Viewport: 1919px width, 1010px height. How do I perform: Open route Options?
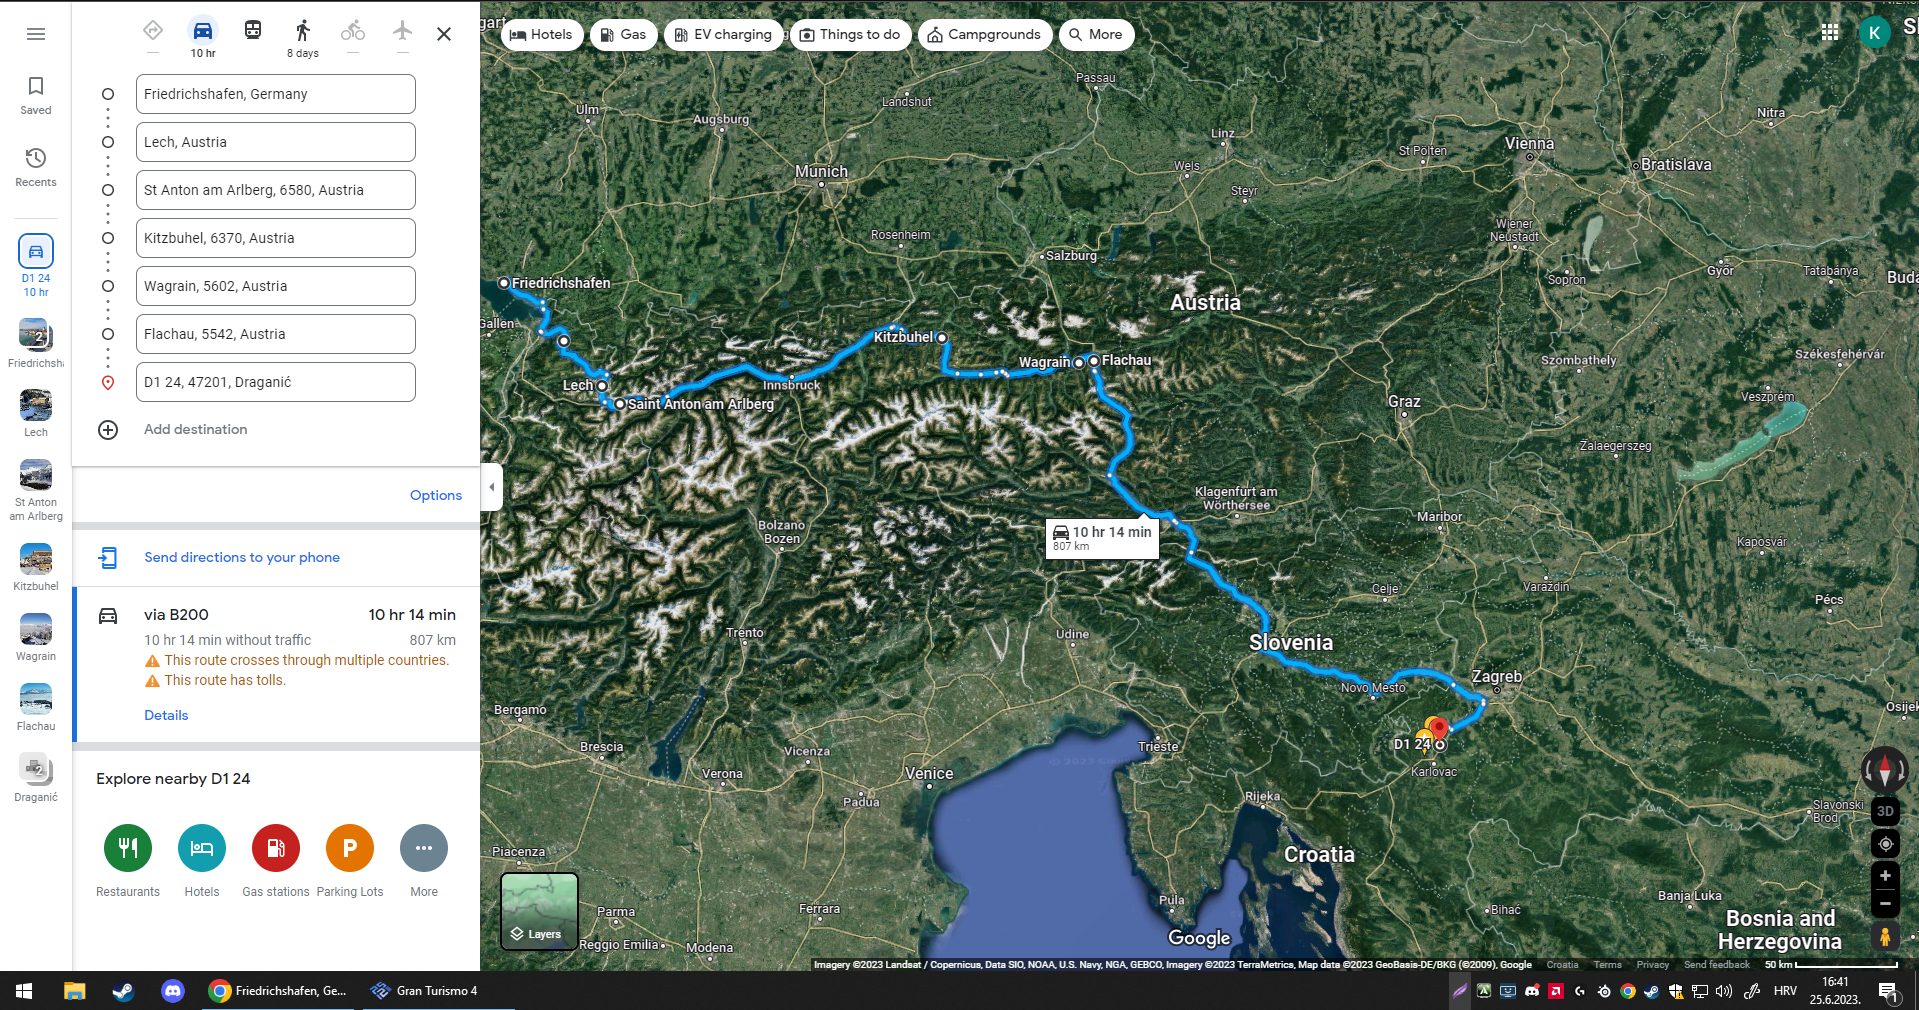point(436,495)
